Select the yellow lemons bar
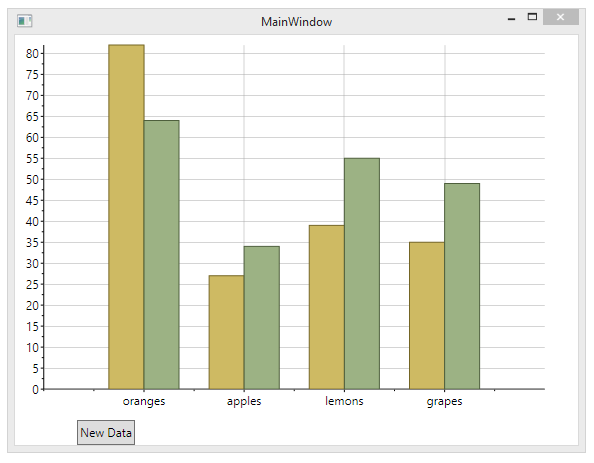The image size is (594, 463). (x=327, y=307)
